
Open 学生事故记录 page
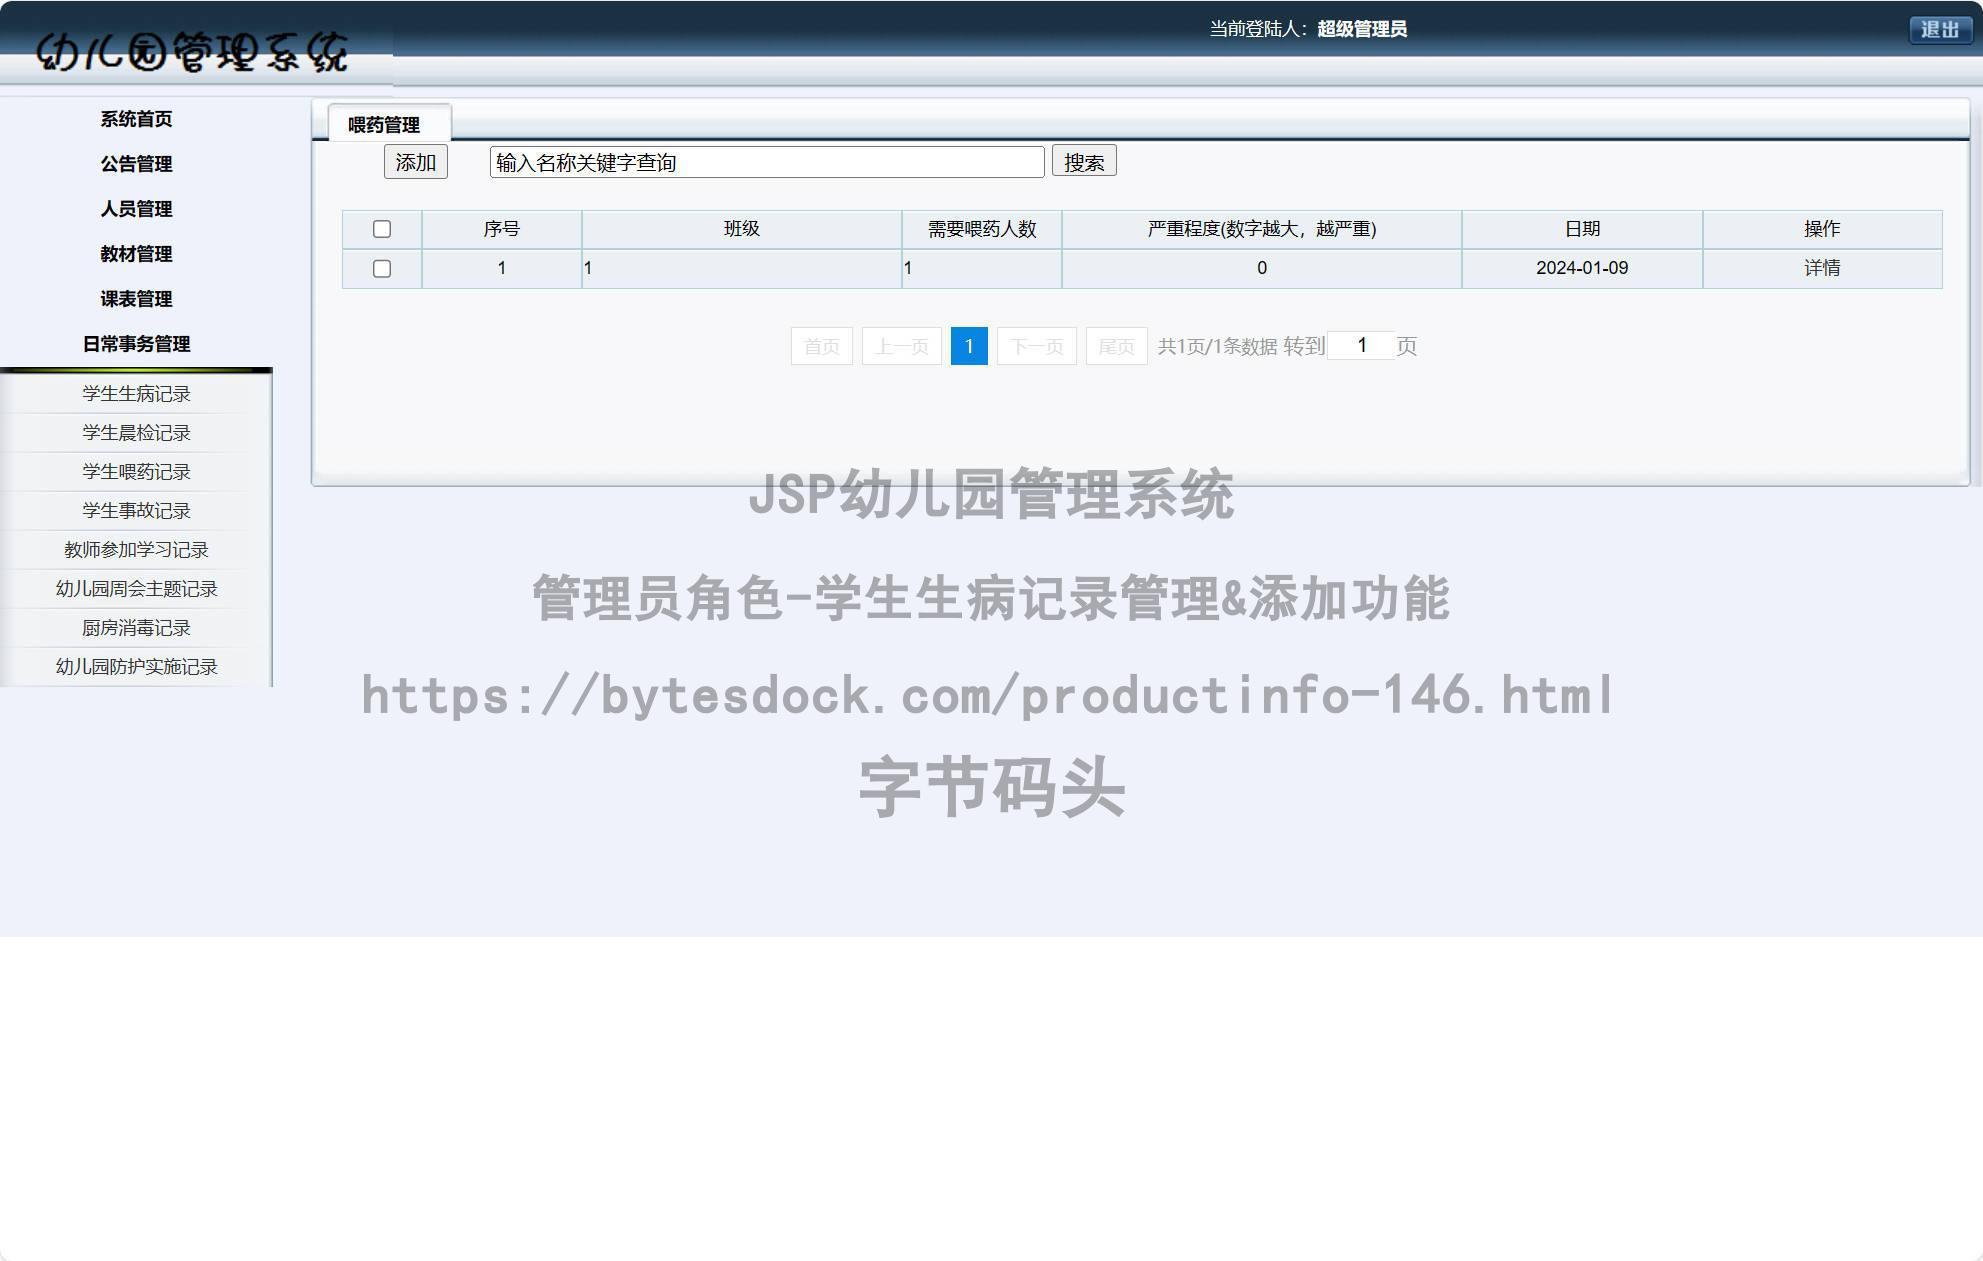[x=135, y=510]
